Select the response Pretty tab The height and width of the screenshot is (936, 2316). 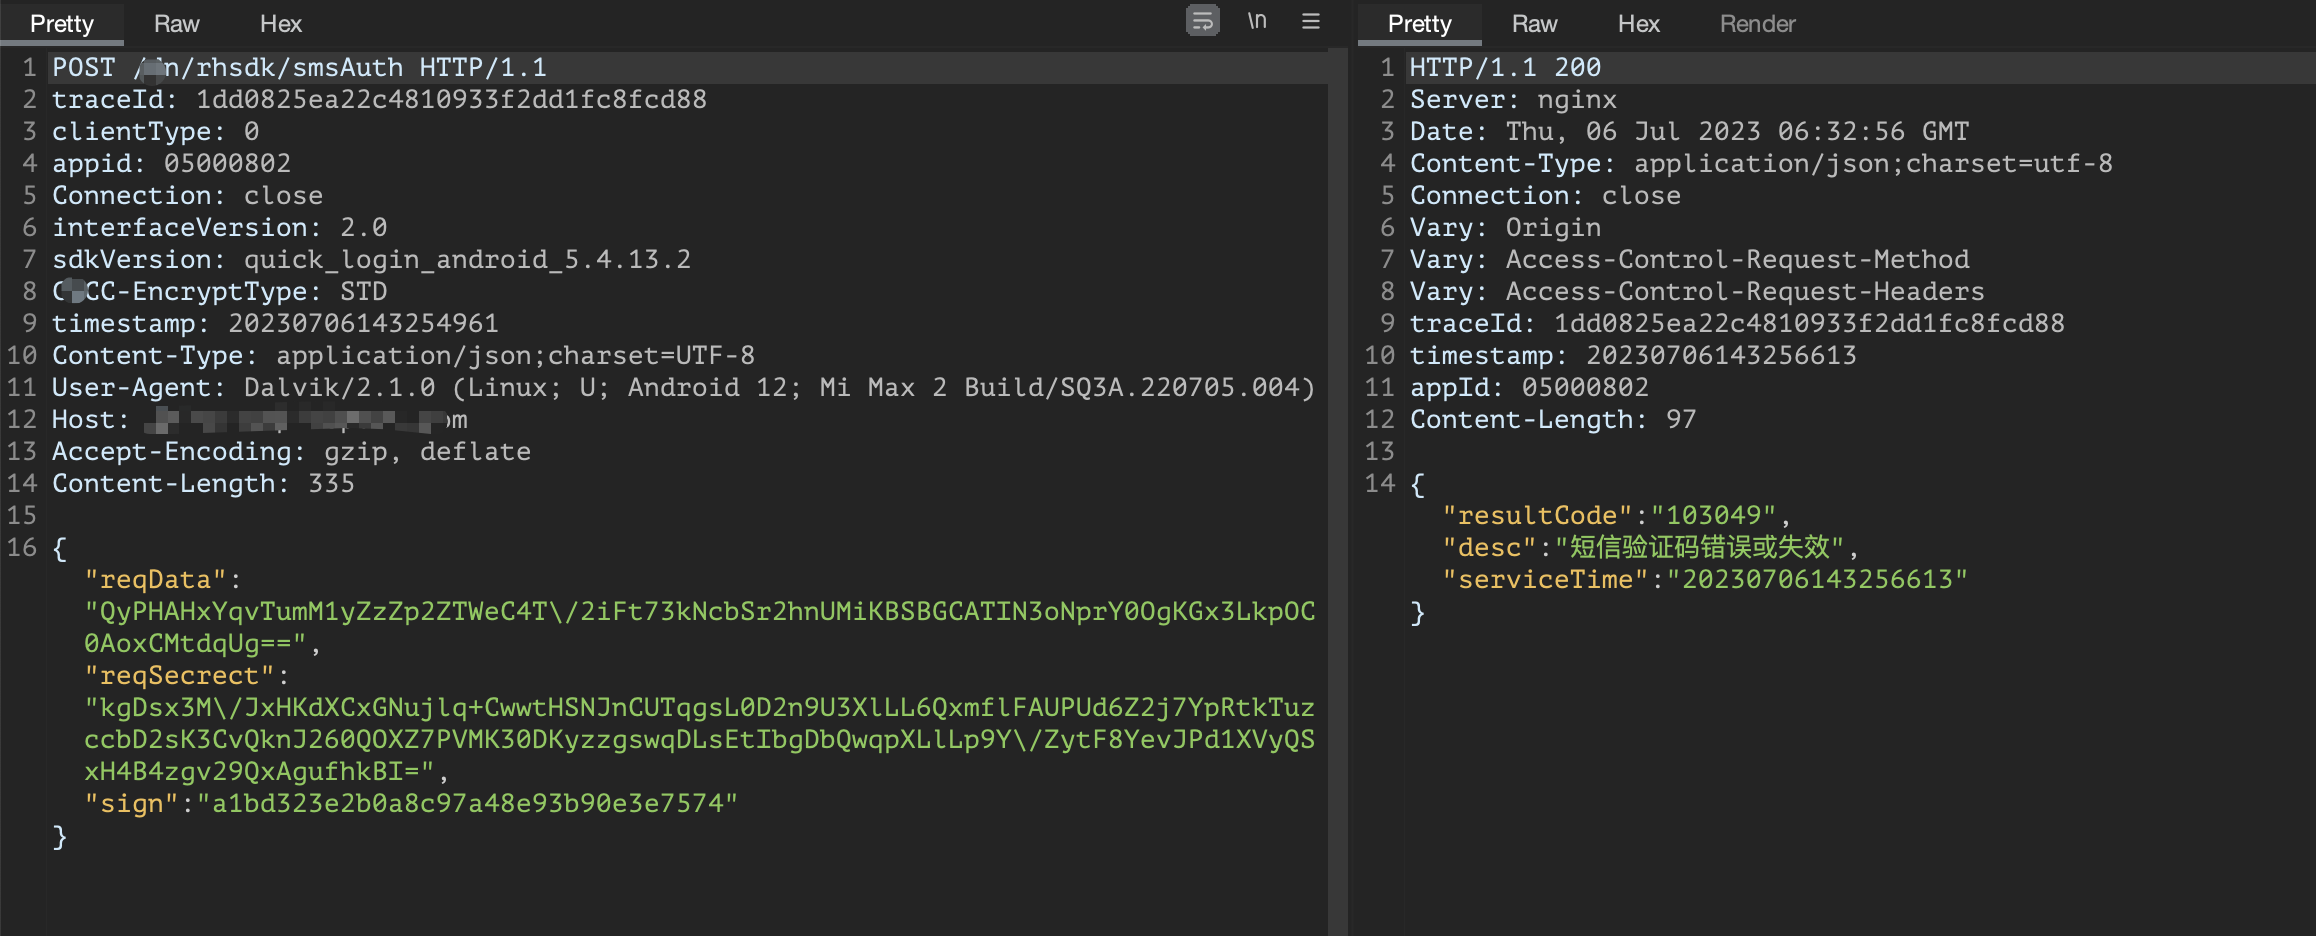1419,24
